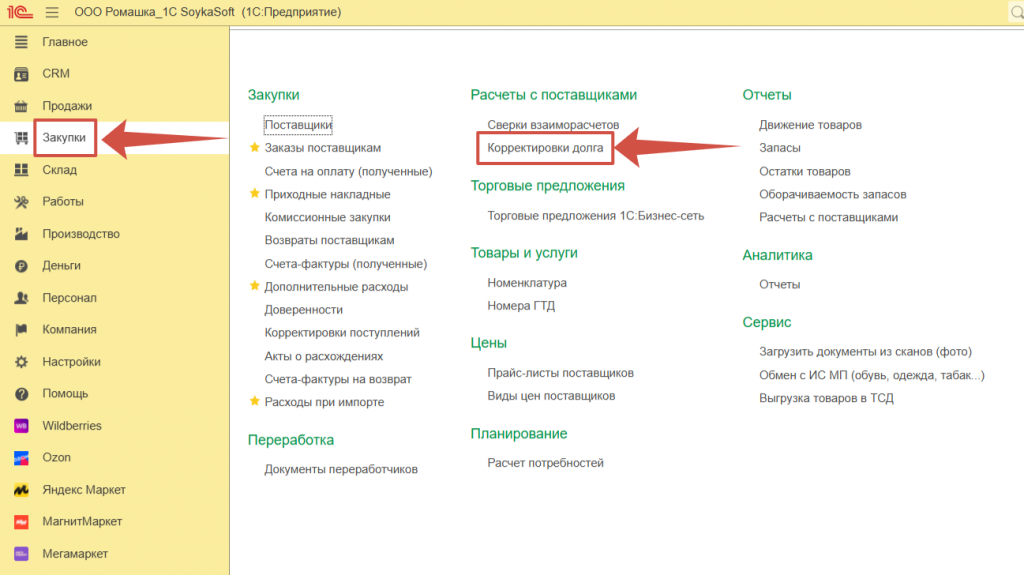Viewport: 1024px width, 575px height.
Task: Open Остатки товаров report
Action: pyautogui.click(x=804, y=171)
